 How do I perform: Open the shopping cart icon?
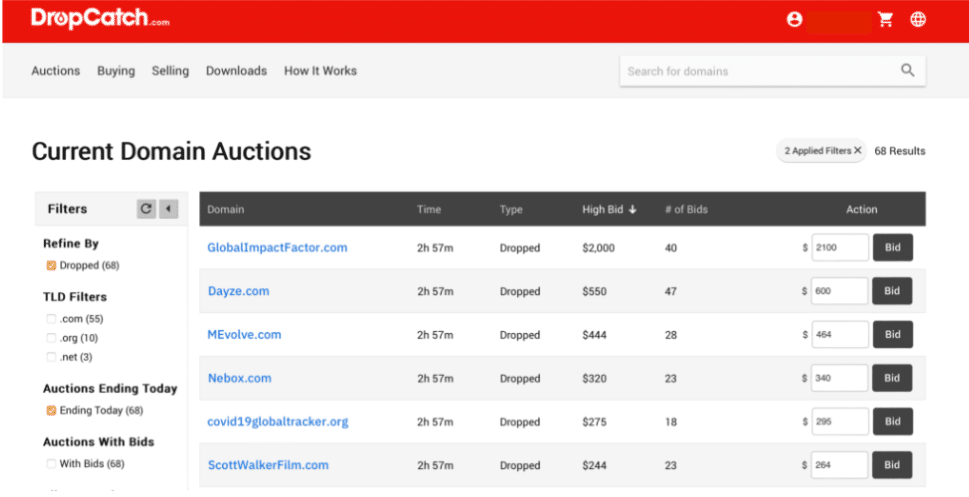pos(886,20)
